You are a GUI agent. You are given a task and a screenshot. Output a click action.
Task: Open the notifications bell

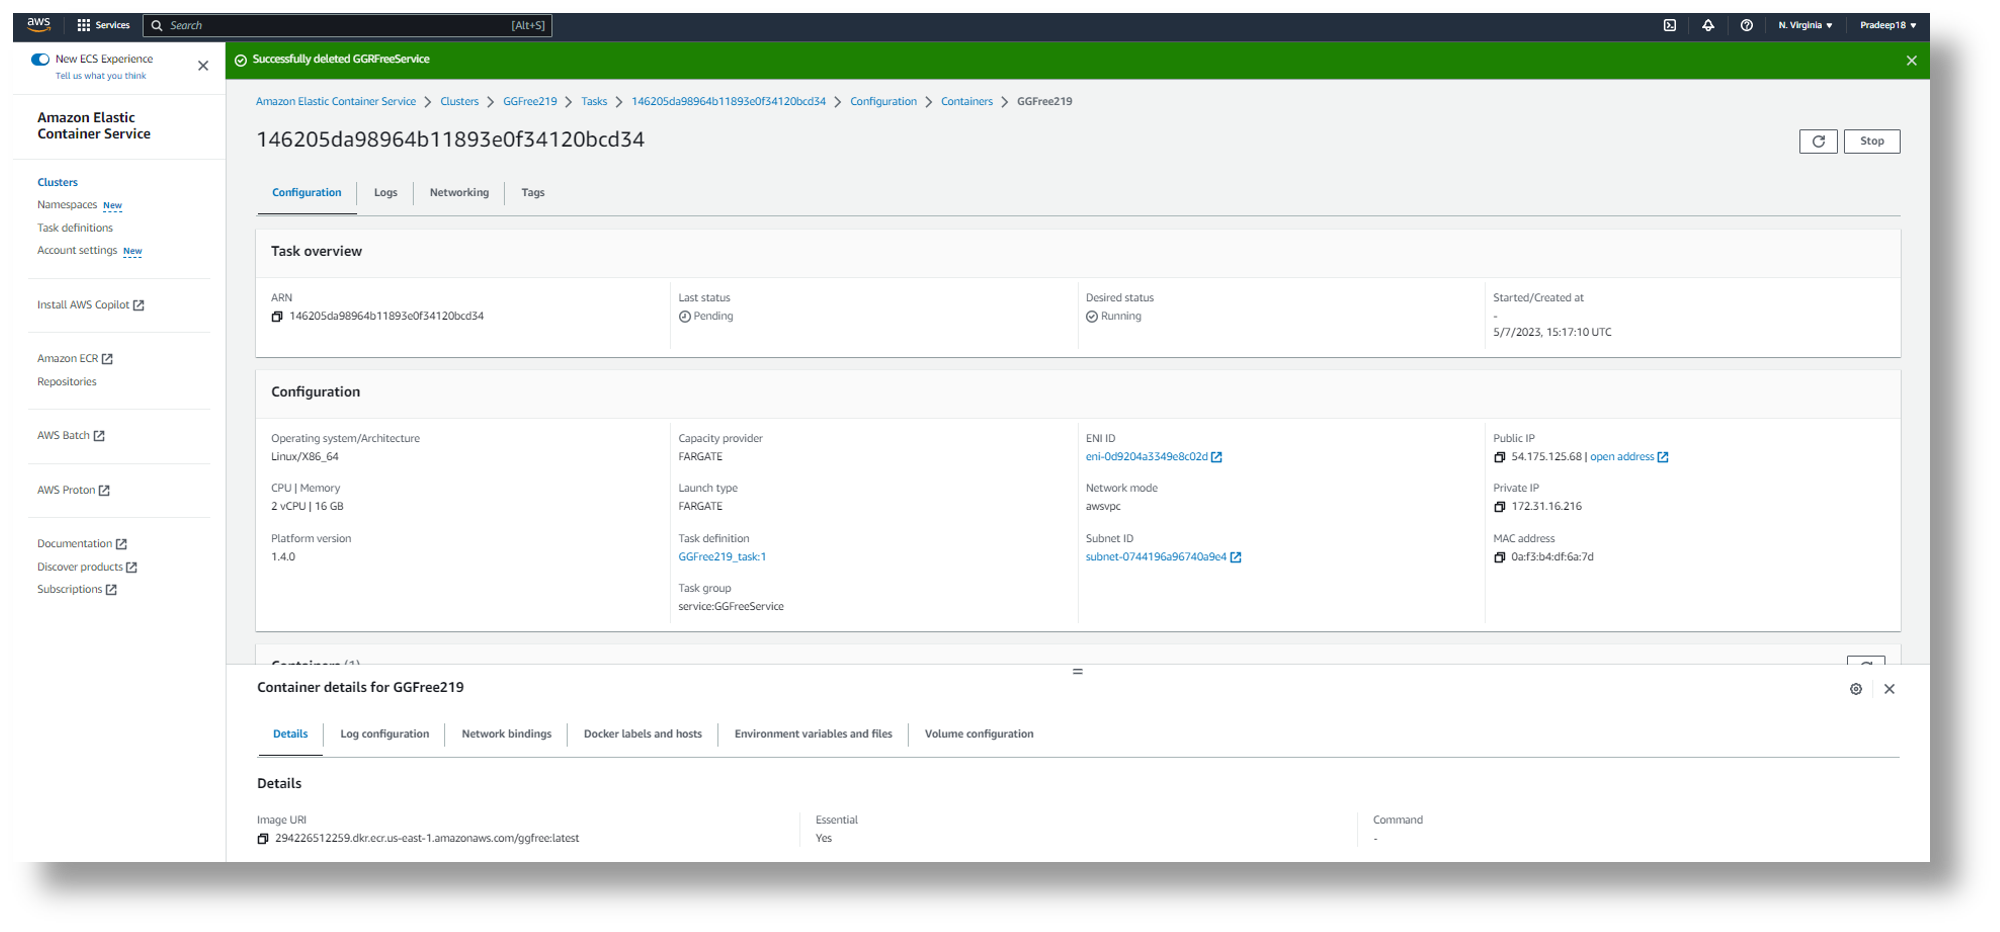pyautogui.click(x=1708, y=25)
